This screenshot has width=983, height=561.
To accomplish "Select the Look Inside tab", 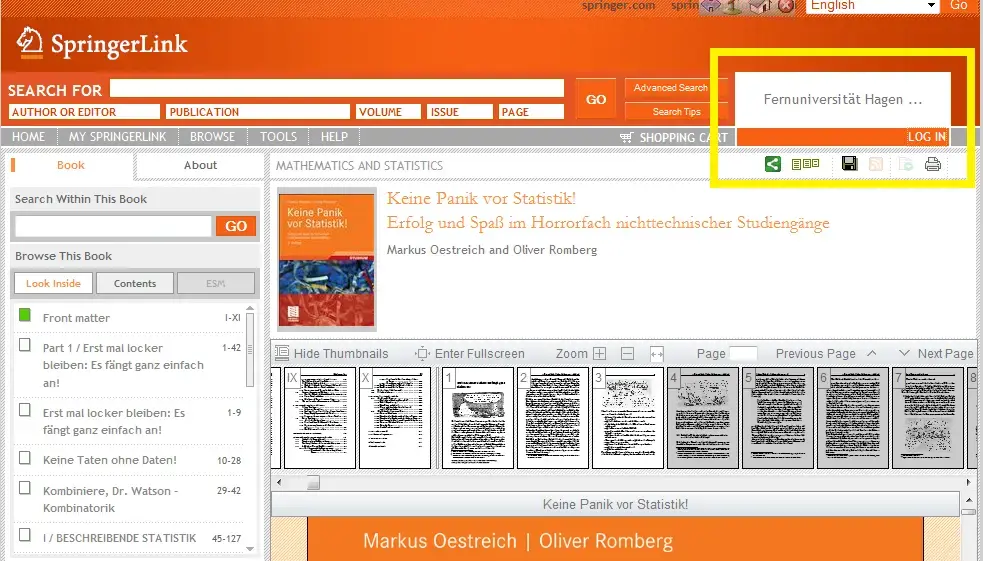I will (x=53, y=283).
